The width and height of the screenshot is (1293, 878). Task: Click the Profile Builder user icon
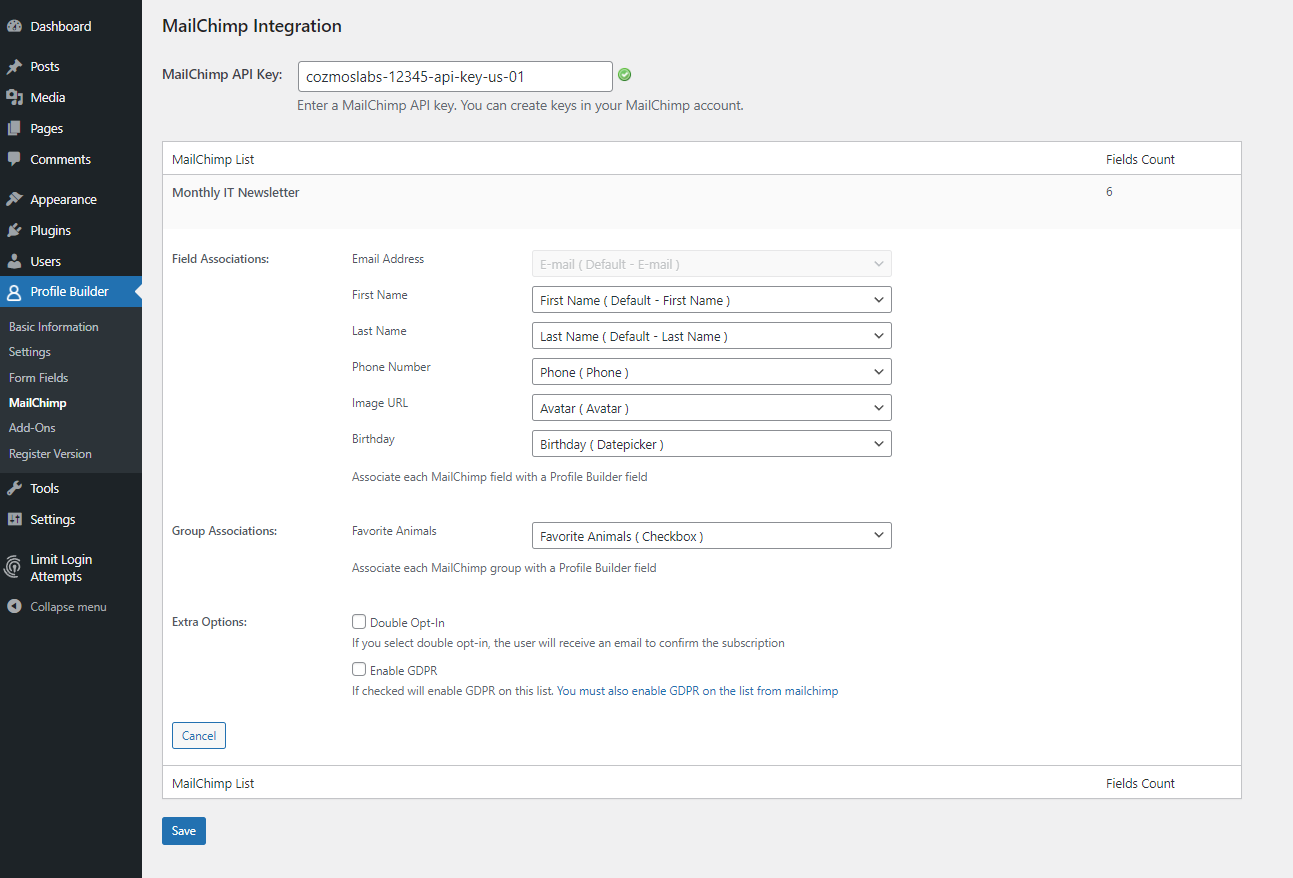(14, 292)
